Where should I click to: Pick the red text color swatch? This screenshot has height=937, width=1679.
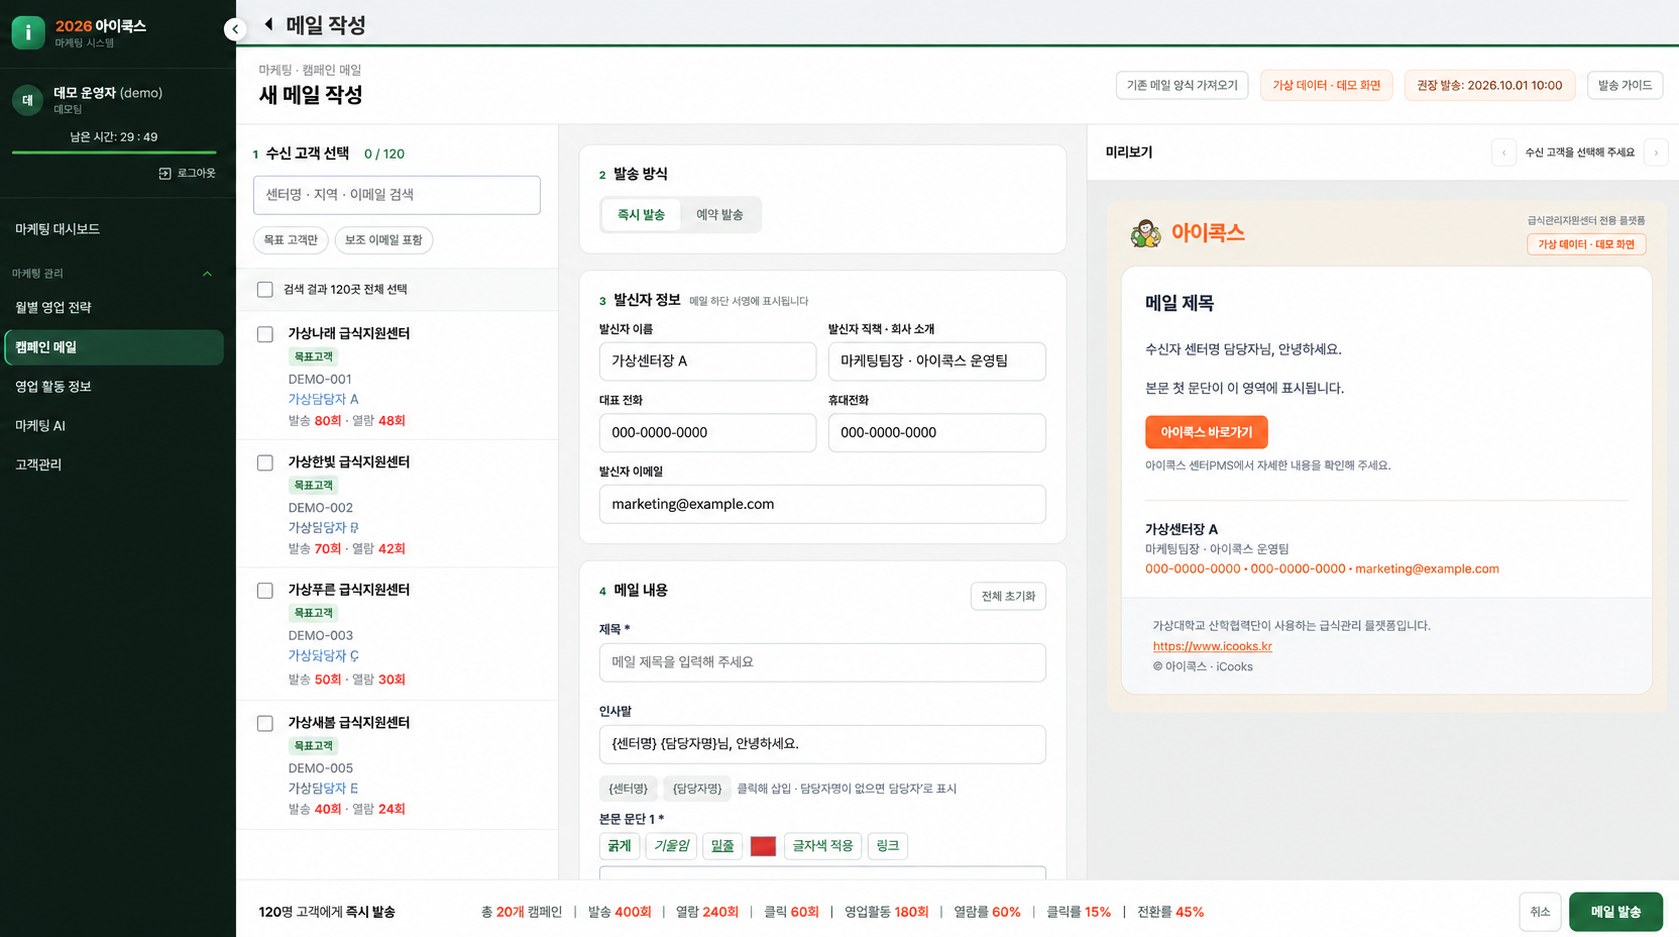point(763,846)
